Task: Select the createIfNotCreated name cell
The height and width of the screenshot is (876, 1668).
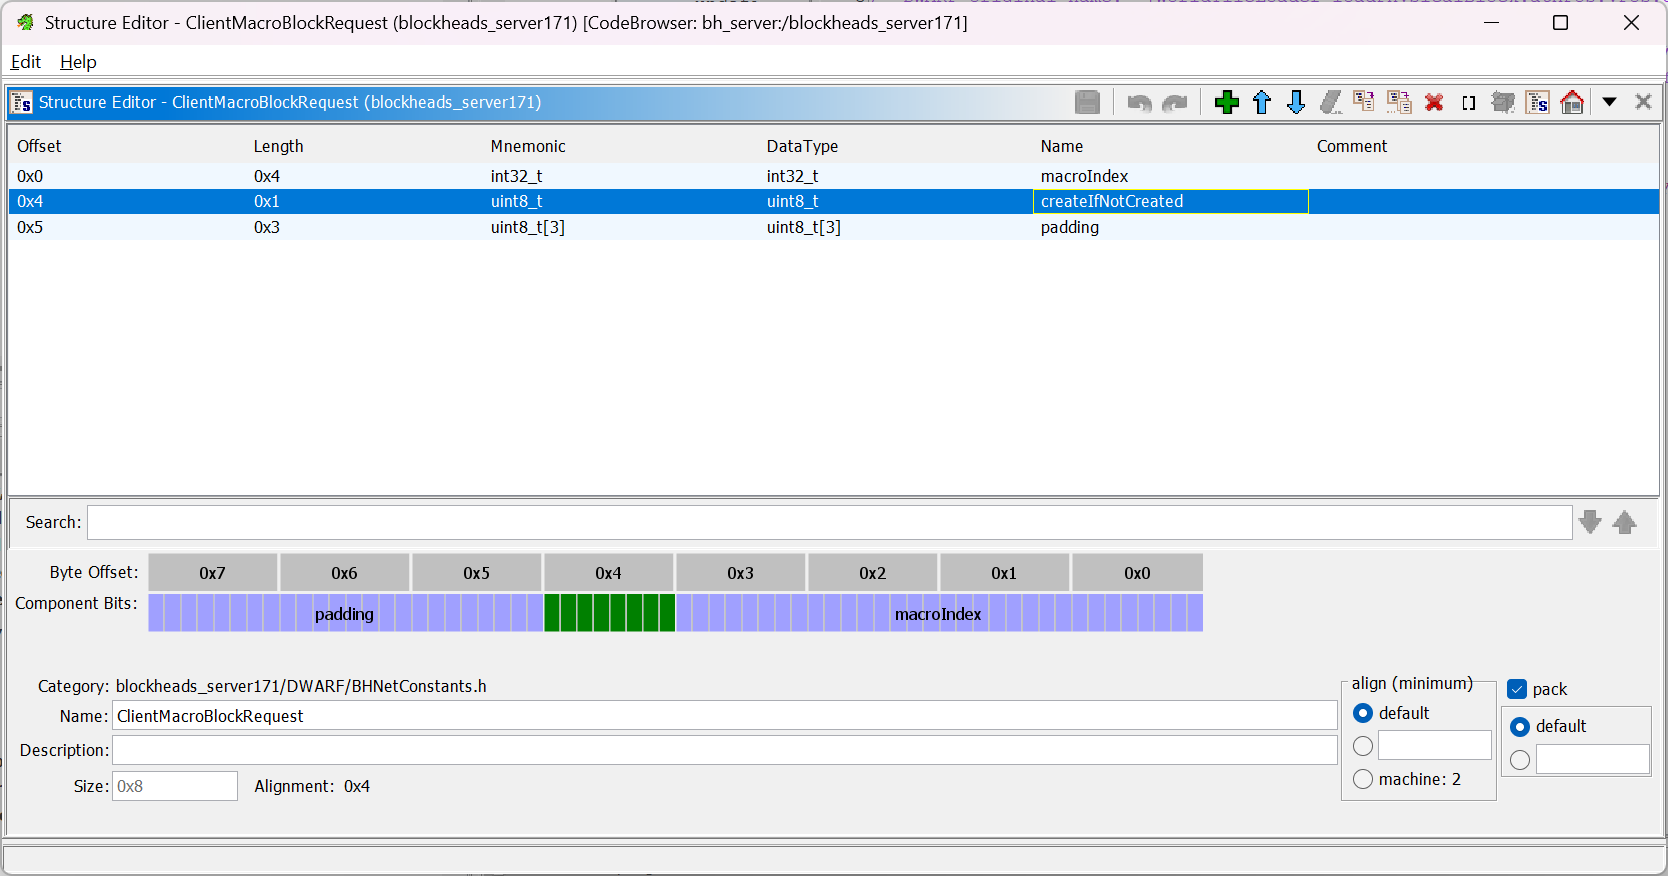Action: pyautogui.click(x=1170, y=201)
